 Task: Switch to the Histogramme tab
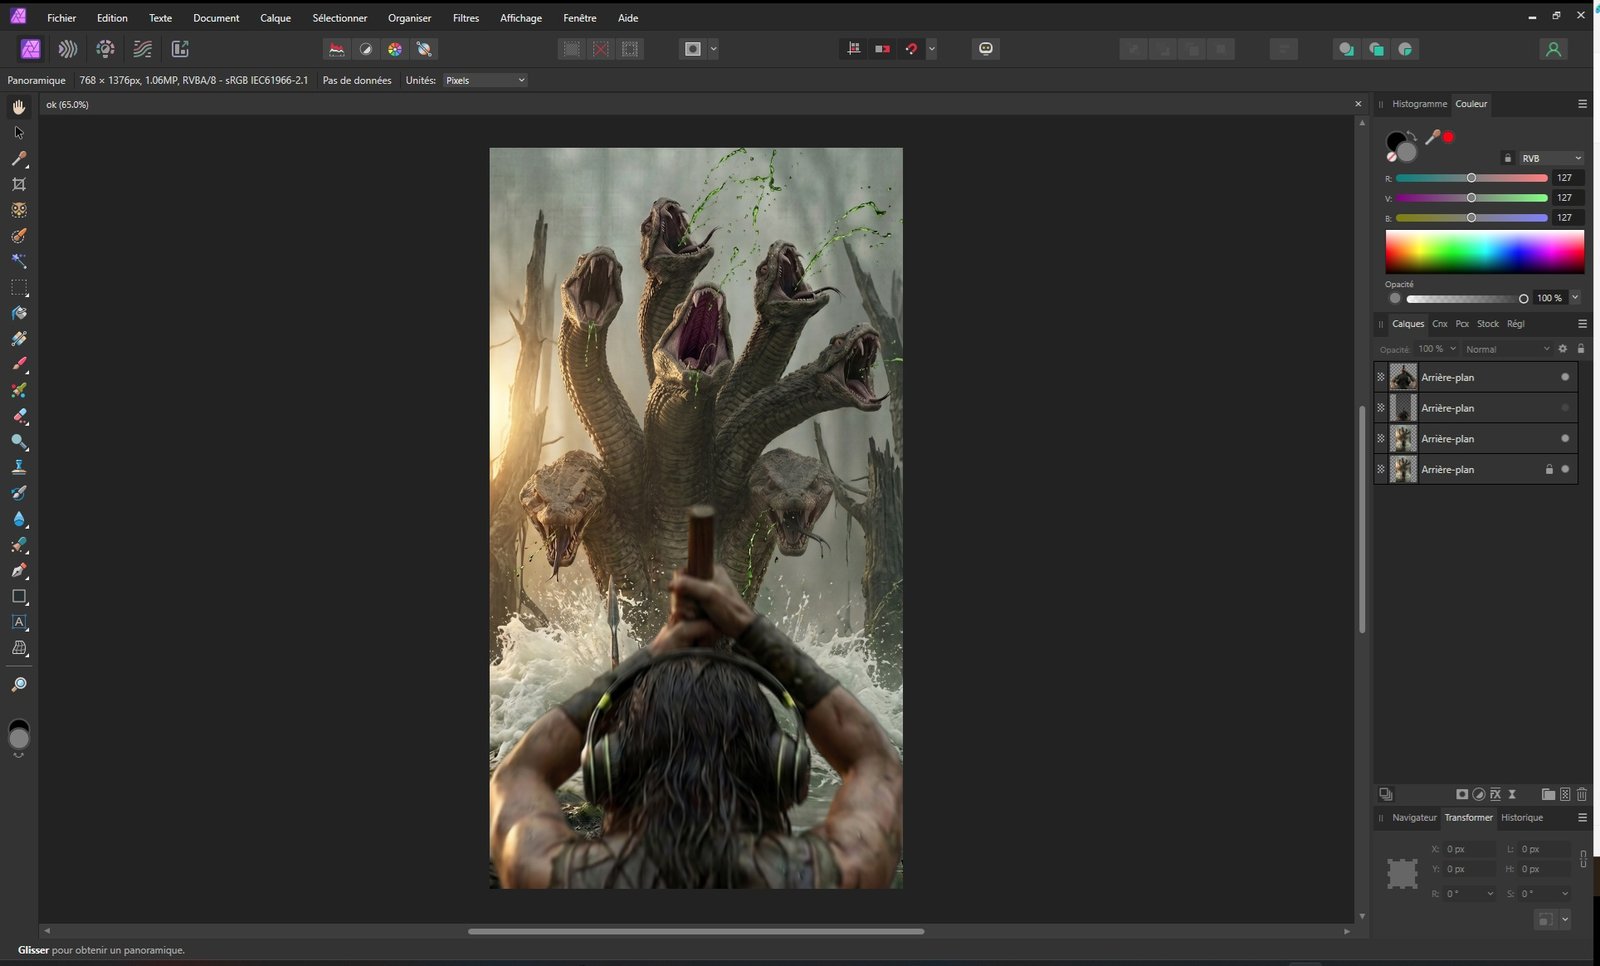click(1419, 104)
